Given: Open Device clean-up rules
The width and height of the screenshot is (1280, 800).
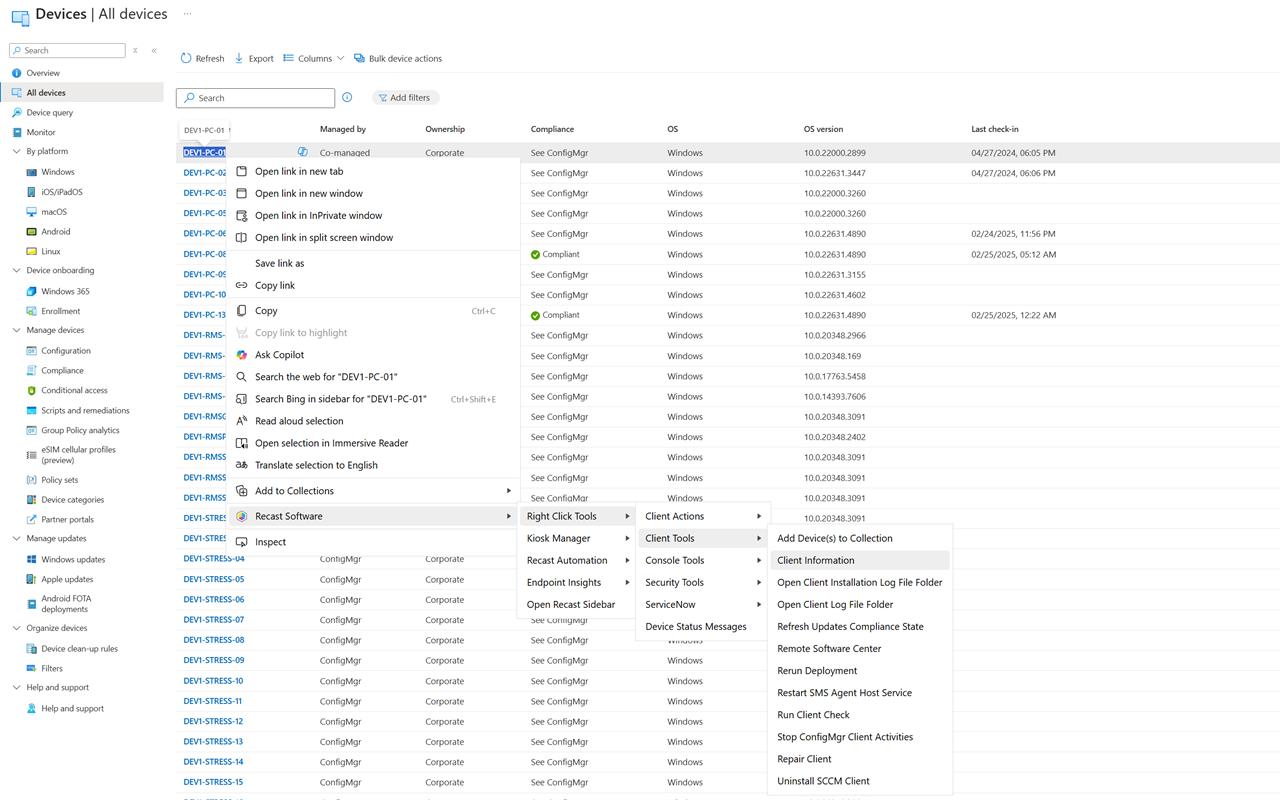Looking at the screenshot, I should click(79, 648).
